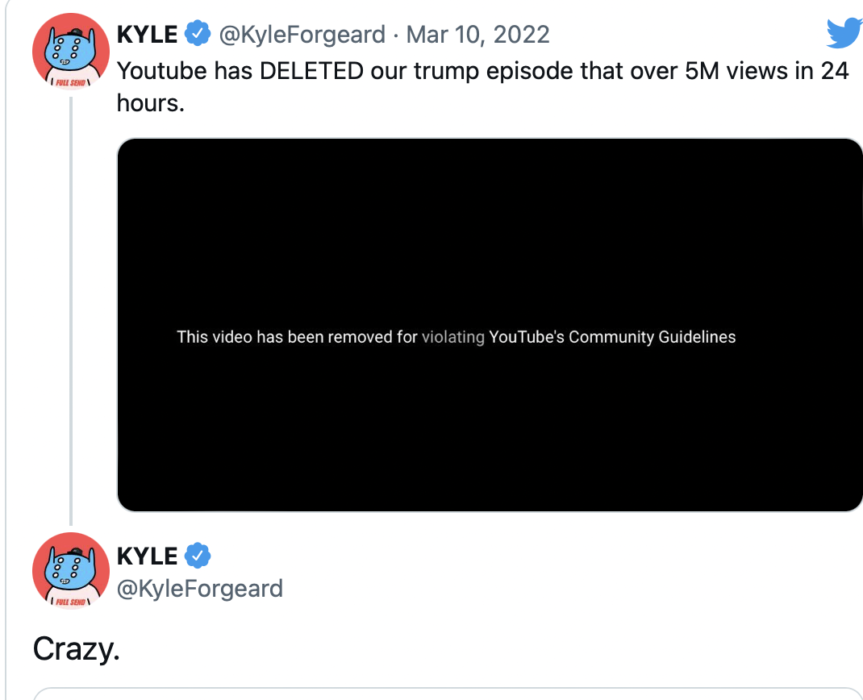
Task: Click the FULL SEND label on the top avatar
Action: 70,83
